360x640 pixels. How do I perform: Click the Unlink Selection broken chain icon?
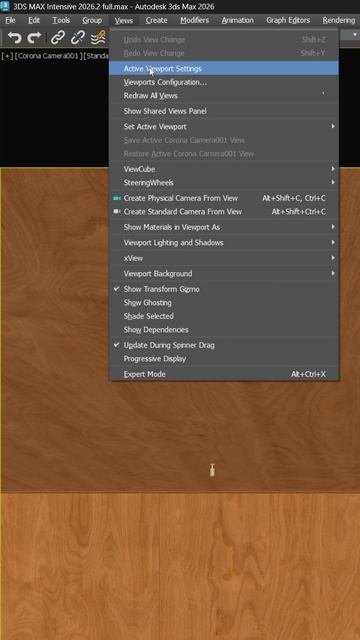click(78, 38)
